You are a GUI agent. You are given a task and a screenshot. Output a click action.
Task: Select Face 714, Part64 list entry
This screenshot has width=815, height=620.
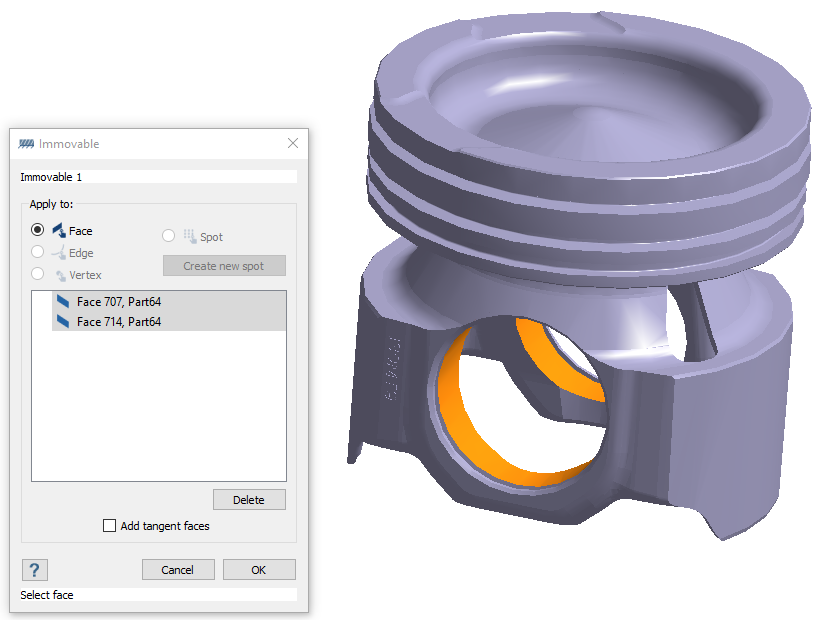tap(119, 322)
